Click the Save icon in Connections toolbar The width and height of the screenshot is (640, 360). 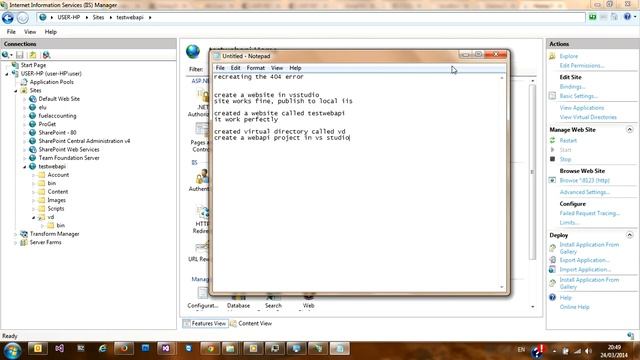coord(20,55)
